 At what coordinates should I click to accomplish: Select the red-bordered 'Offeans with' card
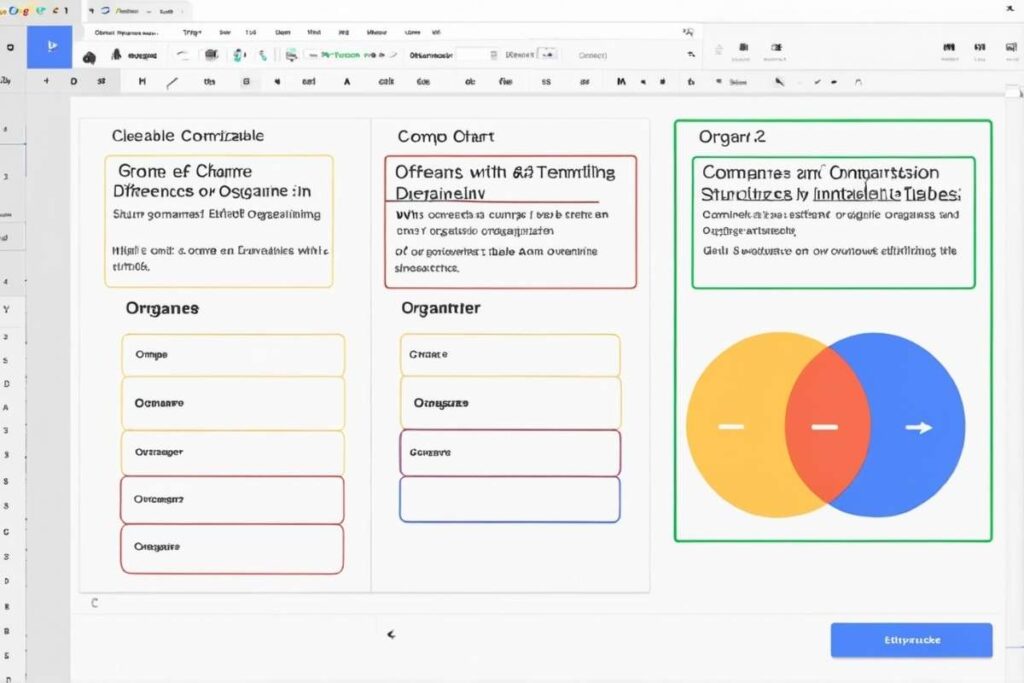click(510, 221)
